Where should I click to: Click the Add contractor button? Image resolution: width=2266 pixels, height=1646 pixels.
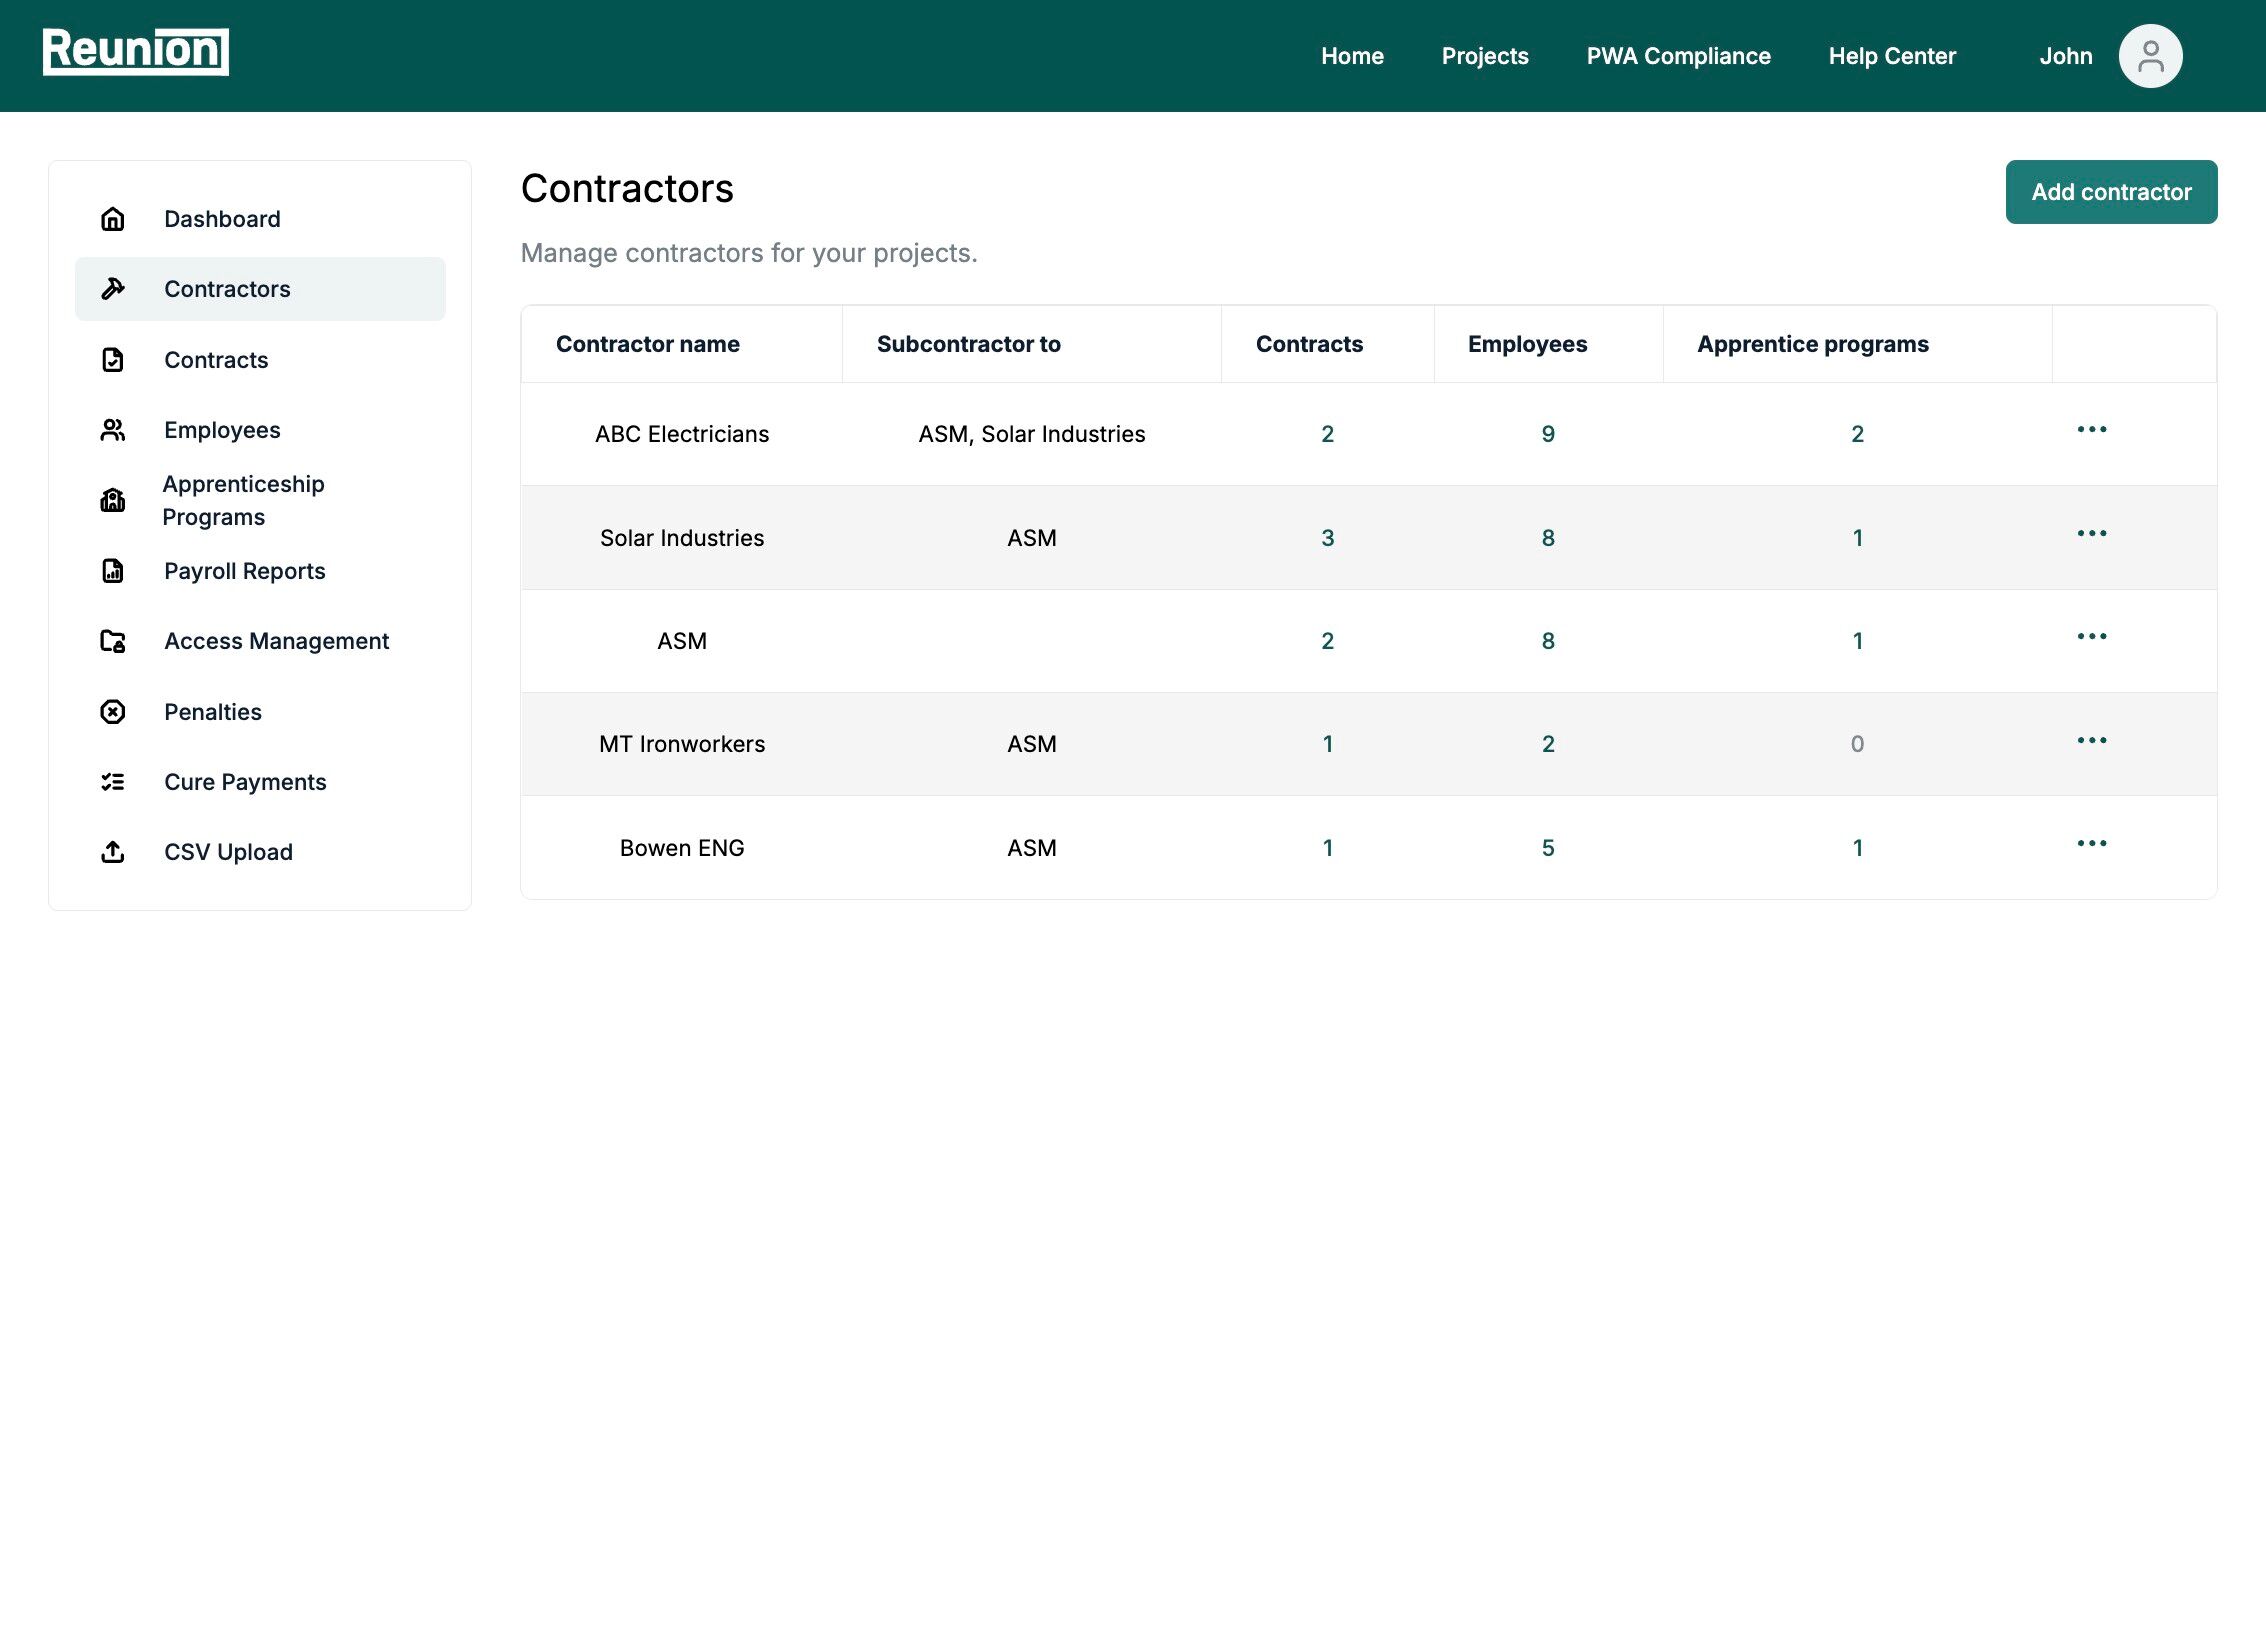(2110, 191)
